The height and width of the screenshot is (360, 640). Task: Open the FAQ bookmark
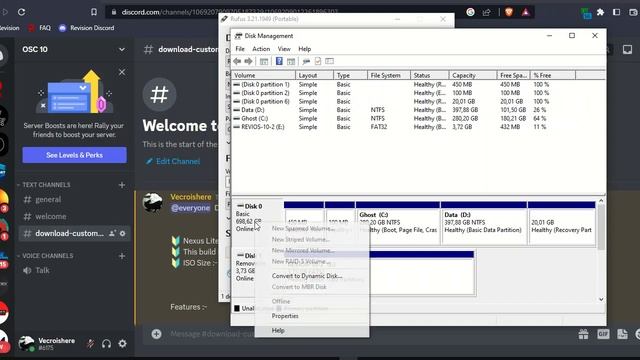point(40,28)
